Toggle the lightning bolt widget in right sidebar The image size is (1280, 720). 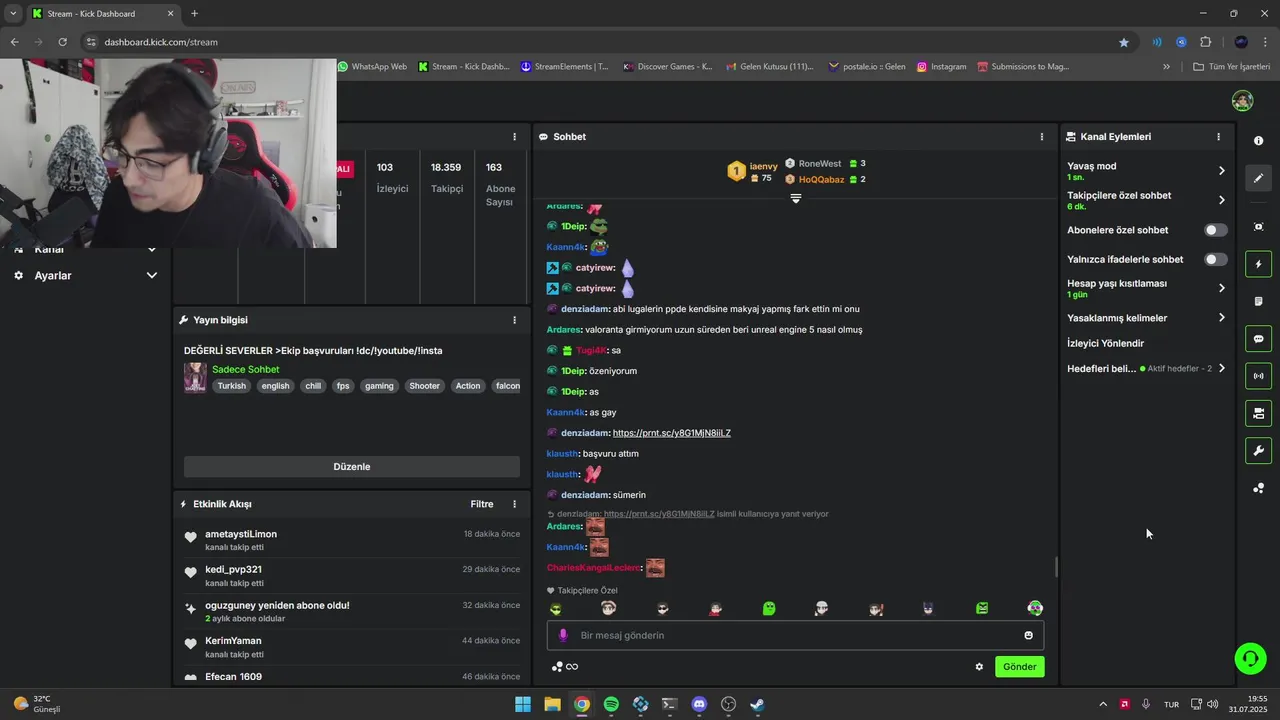[x=1258, y=264]
